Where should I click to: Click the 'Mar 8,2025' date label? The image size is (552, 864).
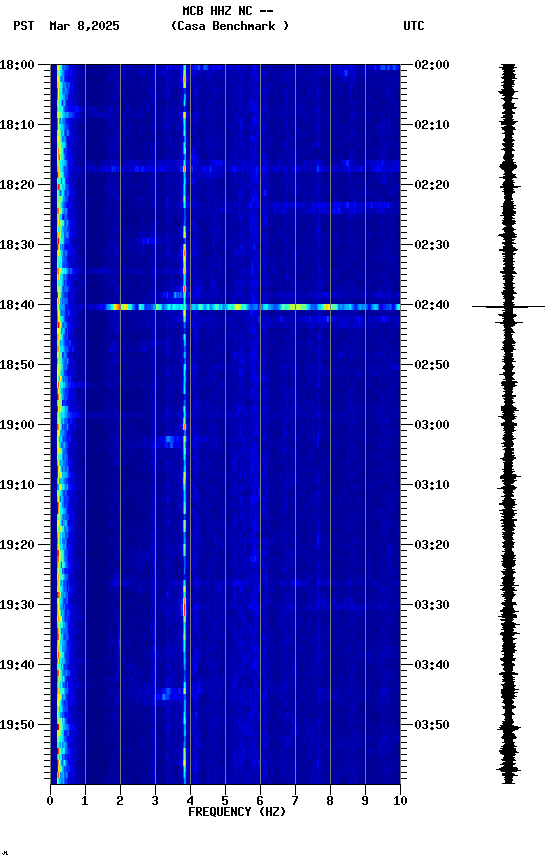pyautogui.click(x=84, y=26)
